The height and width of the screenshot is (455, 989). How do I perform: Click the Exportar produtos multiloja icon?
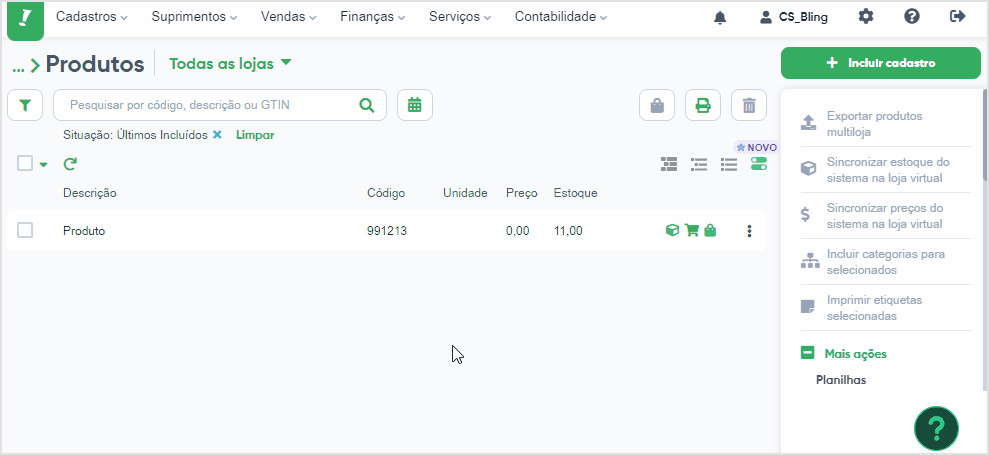coord(808,122)
